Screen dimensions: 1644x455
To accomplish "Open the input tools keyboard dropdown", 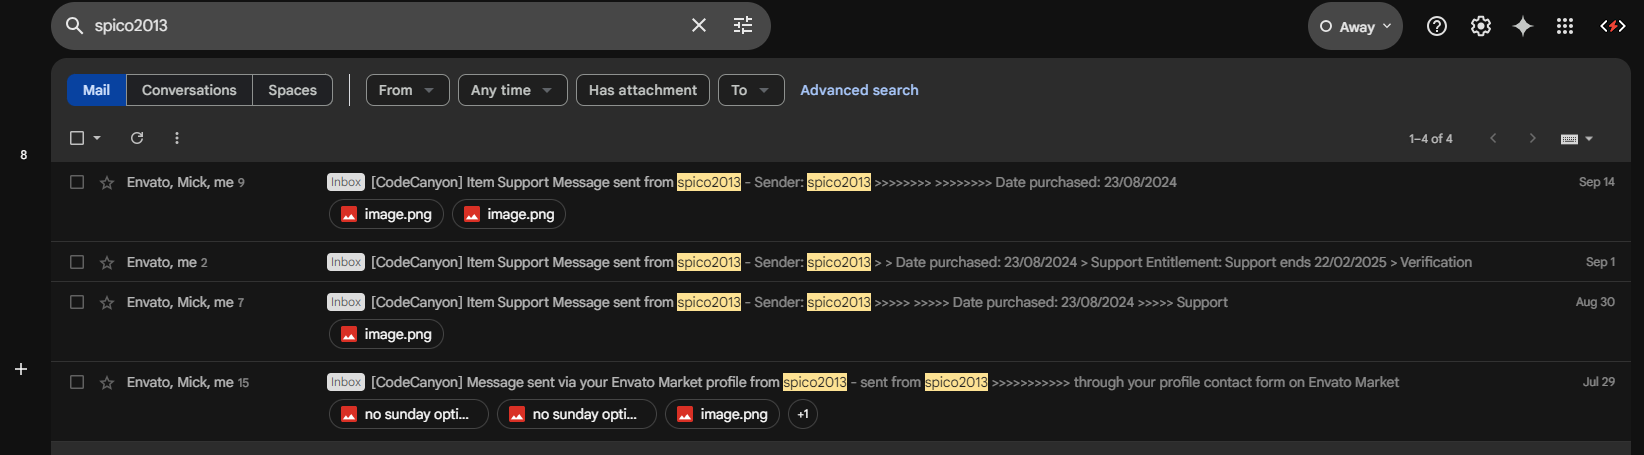I will pos(1576,139).
